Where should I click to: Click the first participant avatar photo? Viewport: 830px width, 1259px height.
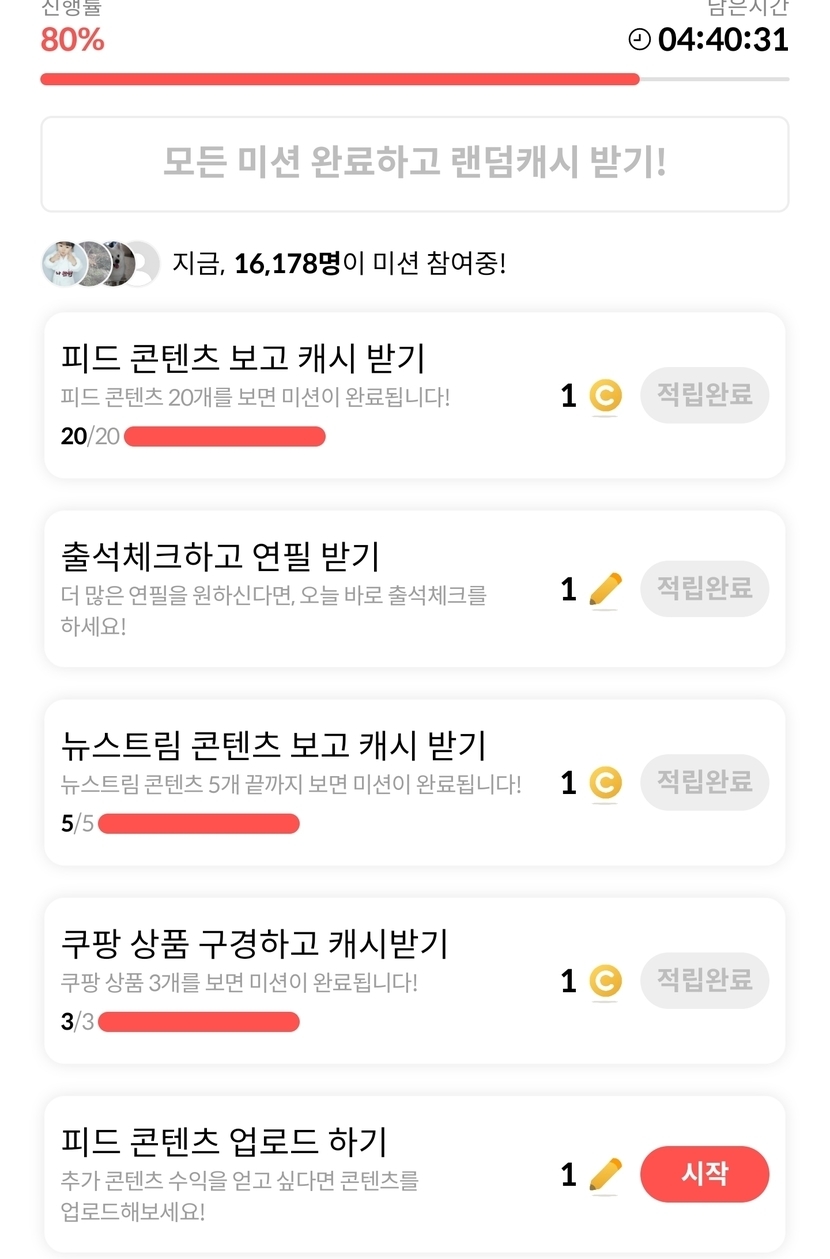coord(62,264)
